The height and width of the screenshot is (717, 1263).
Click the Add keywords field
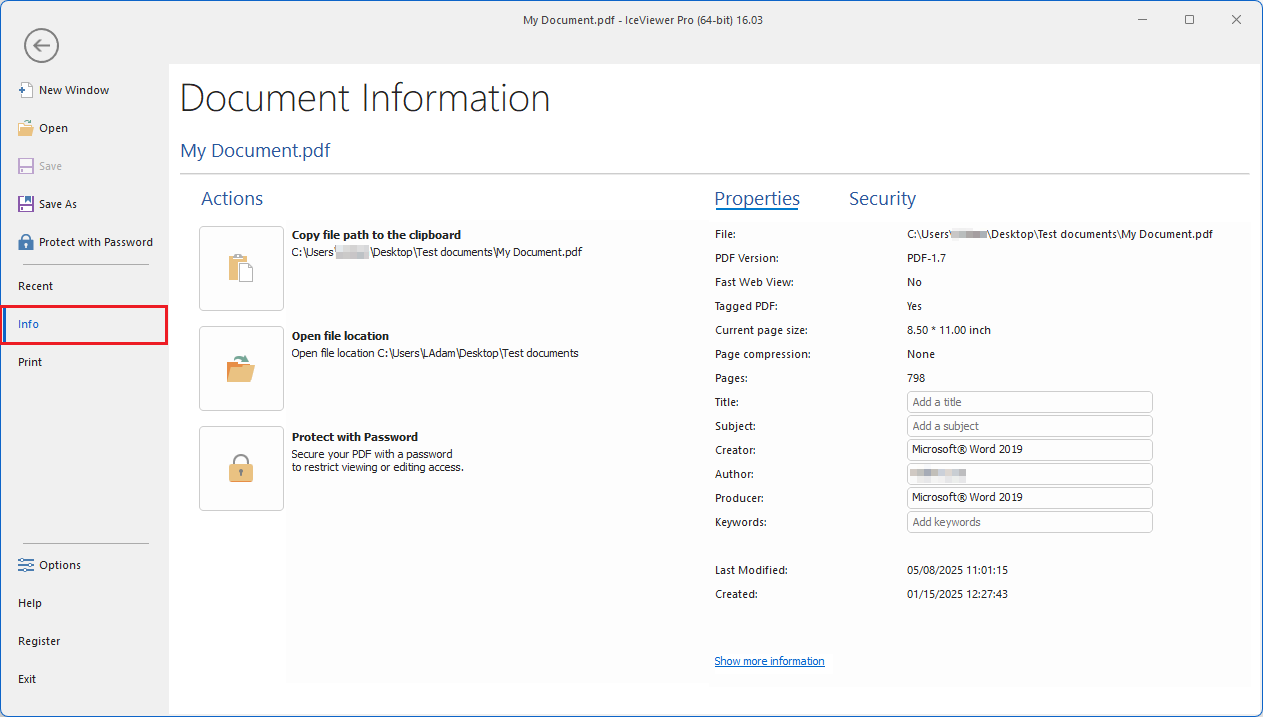pos(1030,522)
